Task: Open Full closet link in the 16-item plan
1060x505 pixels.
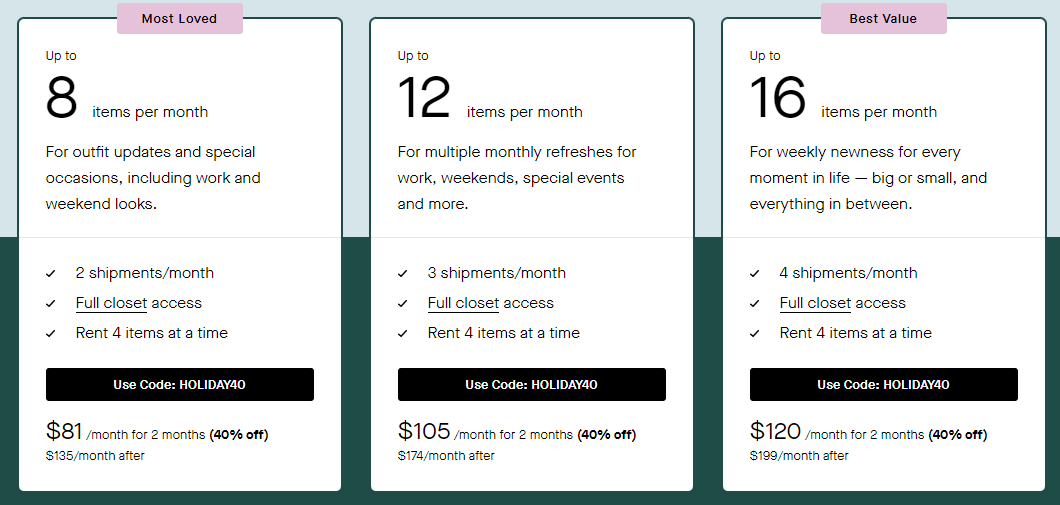Action: [815, 303]
